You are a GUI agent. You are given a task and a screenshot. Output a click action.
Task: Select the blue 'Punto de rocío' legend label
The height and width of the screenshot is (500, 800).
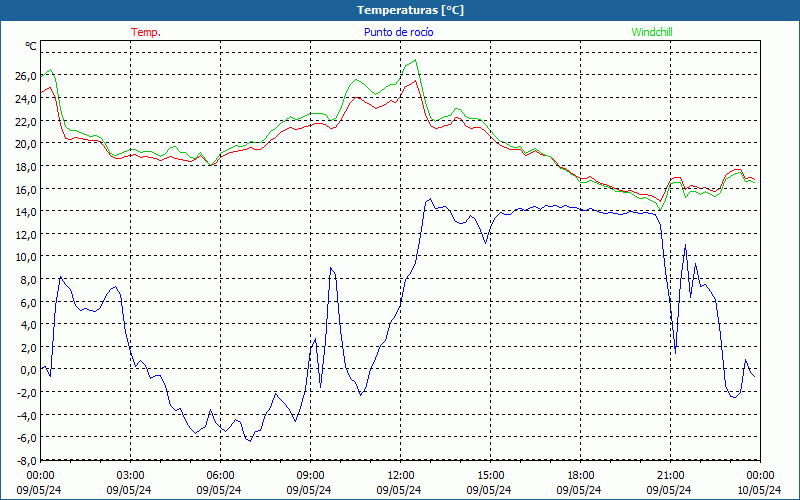tap(398, 32)
